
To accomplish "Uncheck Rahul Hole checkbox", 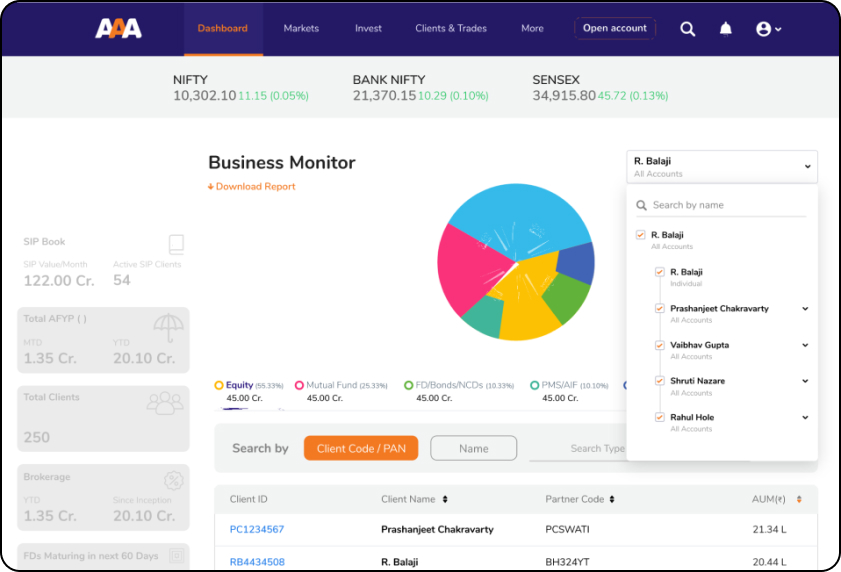I will 660,417.
